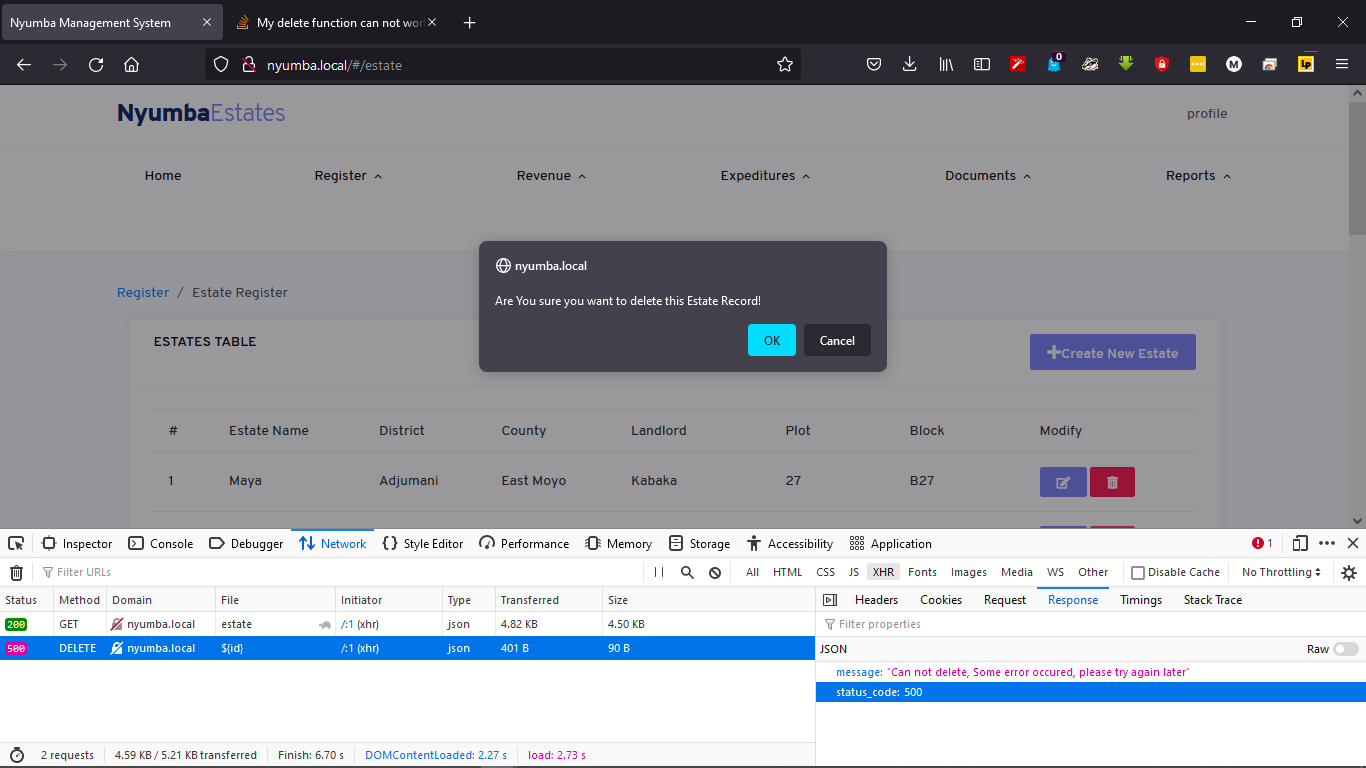The width and height of the screenshot is (1366, 768).
Task: Click the NyumbaEstates logo
Action: (201, 113)
